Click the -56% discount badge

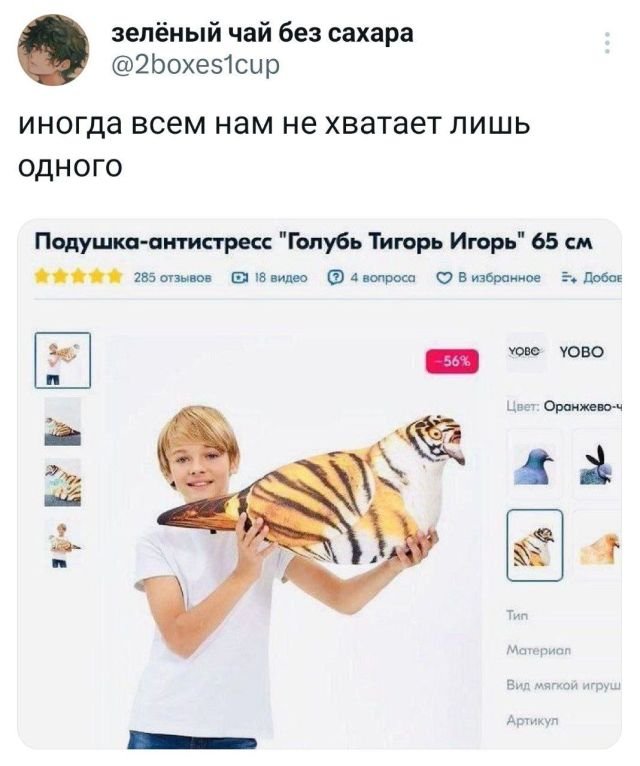[452, 362]
